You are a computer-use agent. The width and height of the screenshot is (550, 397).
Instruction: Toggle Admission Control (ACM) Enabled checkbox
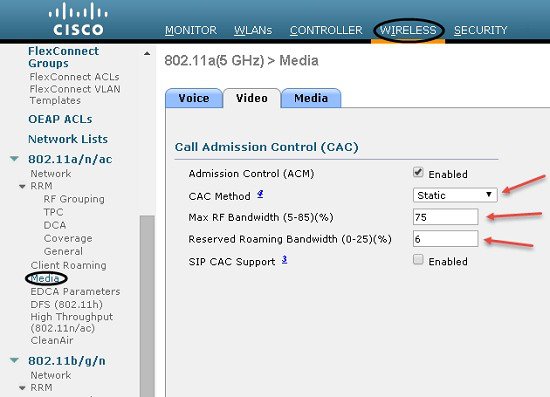(418, 173)
